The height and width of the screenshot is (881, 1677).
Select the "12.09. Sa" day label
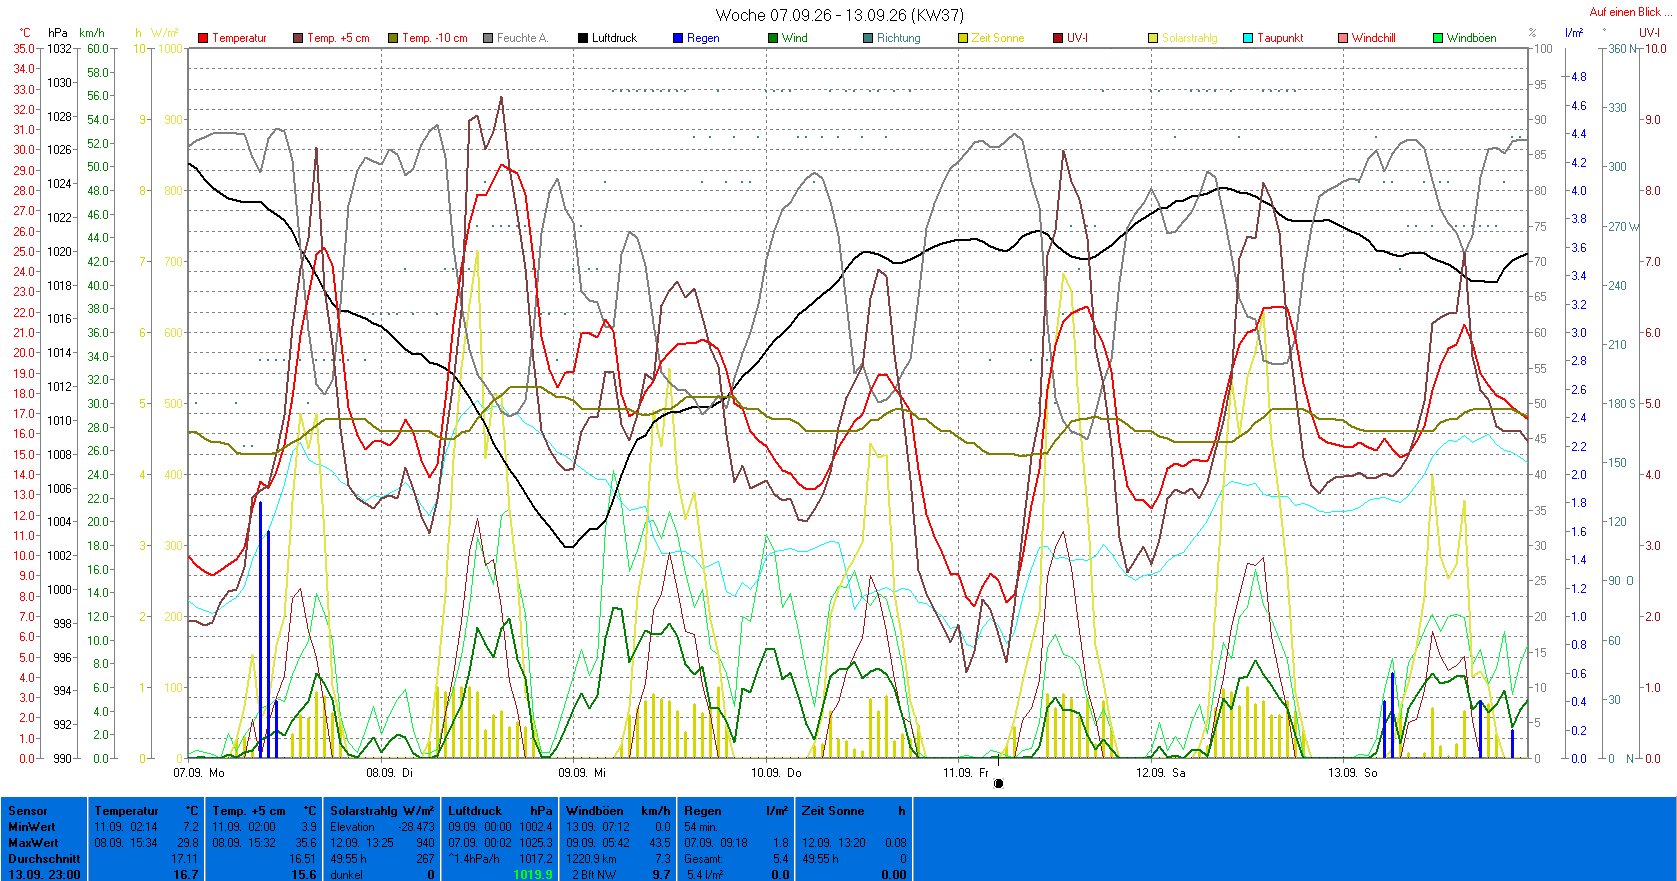tap(1160, 772)
